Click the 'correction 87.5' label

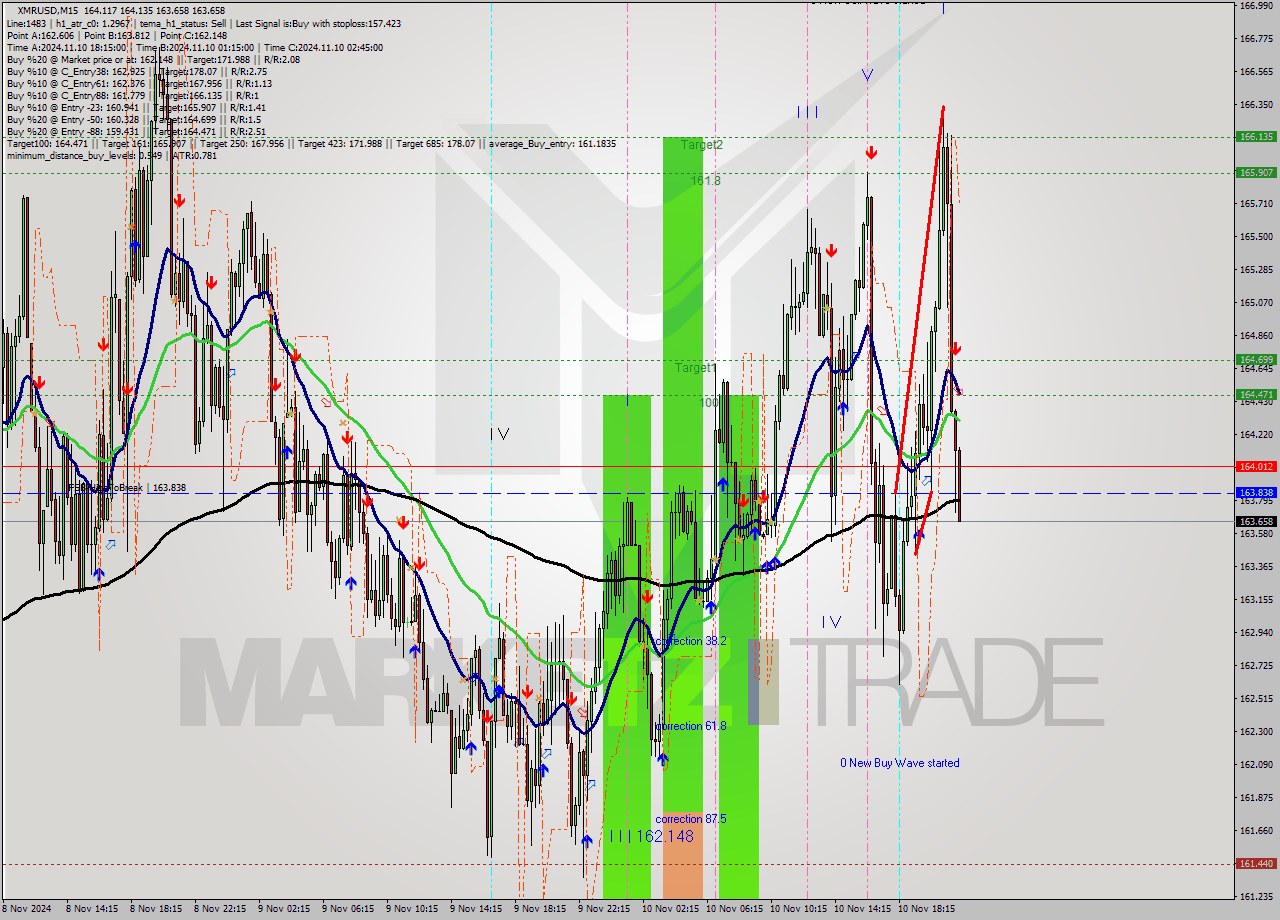691,819
